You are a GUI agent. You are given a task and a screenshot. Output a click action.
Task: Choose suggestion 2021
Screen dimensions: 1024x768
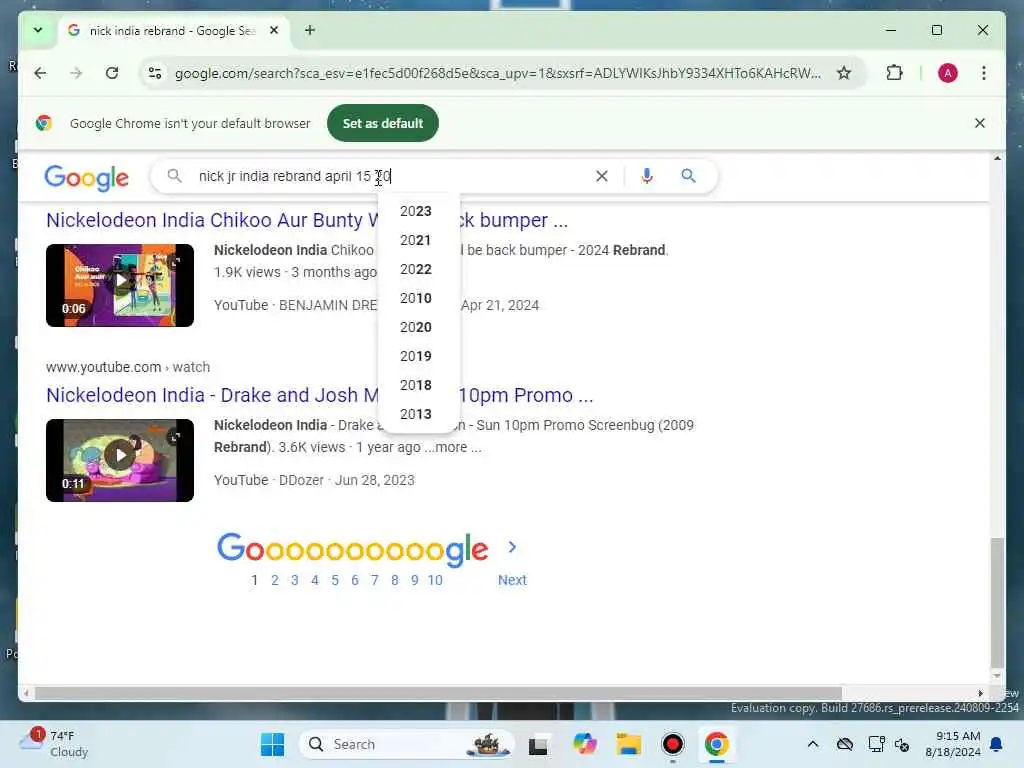(x=416, y=240)
